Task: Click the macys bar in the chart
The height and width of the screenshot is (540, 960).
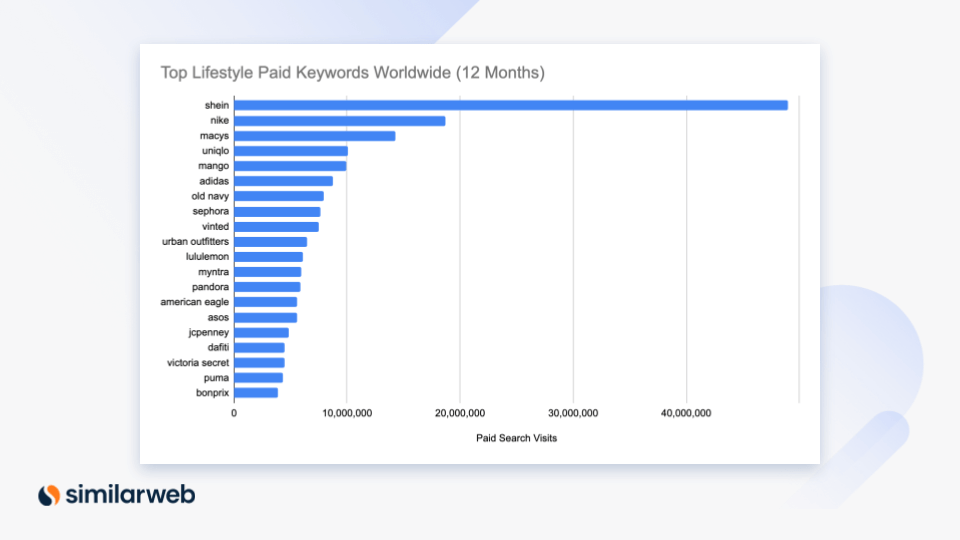Action: tap(315, 136)
